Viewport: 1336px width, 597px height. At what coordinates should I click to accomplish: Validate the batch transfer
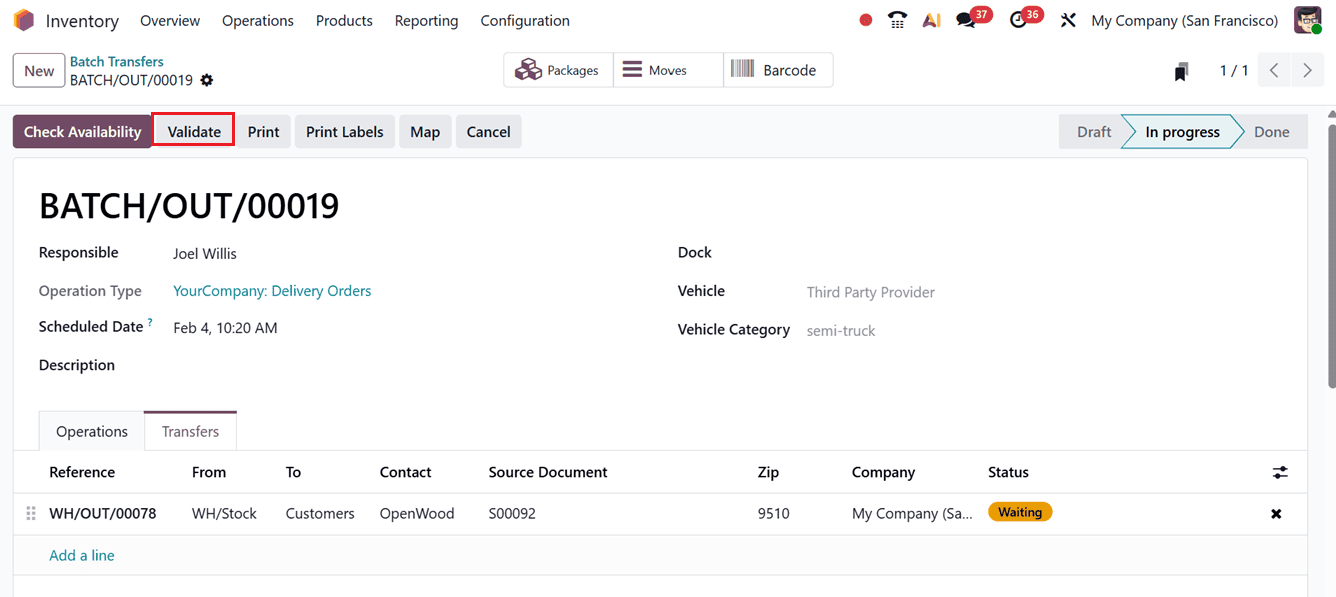pos(193,131)
